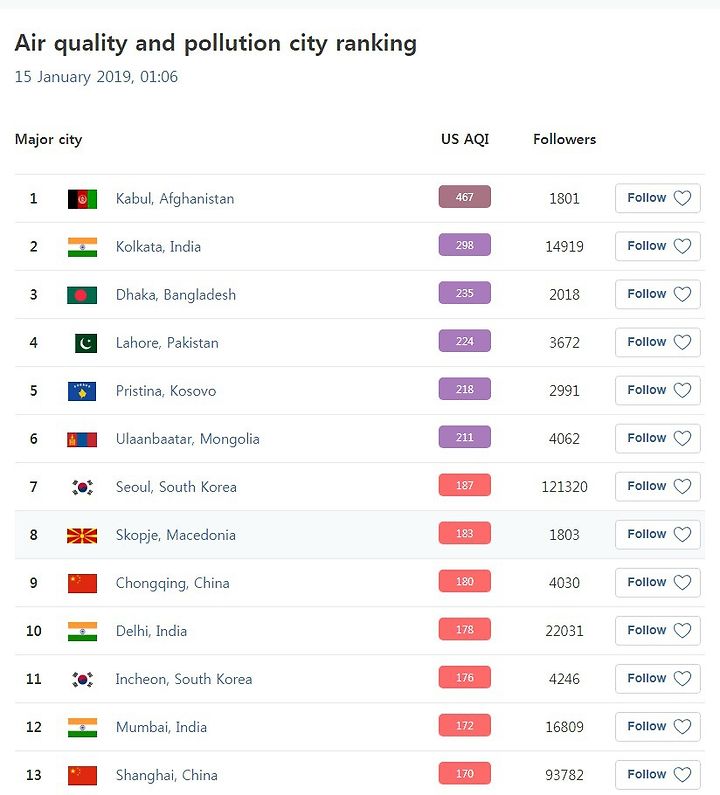Click the Pakistan flag beside Lahore
Viewport: 720px width, 795px height.
point(86,343)
